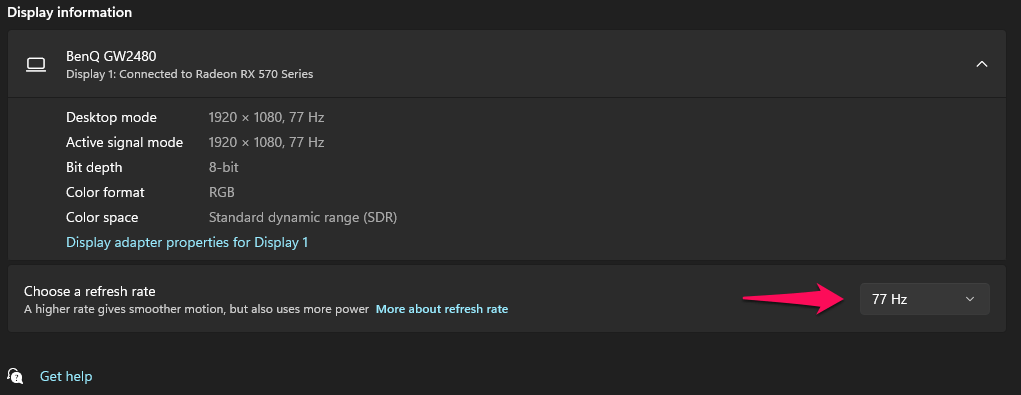Viewport: 1021px width, 395px height.
Task: Open Display adapter properties for Display 1
Action: point(187,242)
